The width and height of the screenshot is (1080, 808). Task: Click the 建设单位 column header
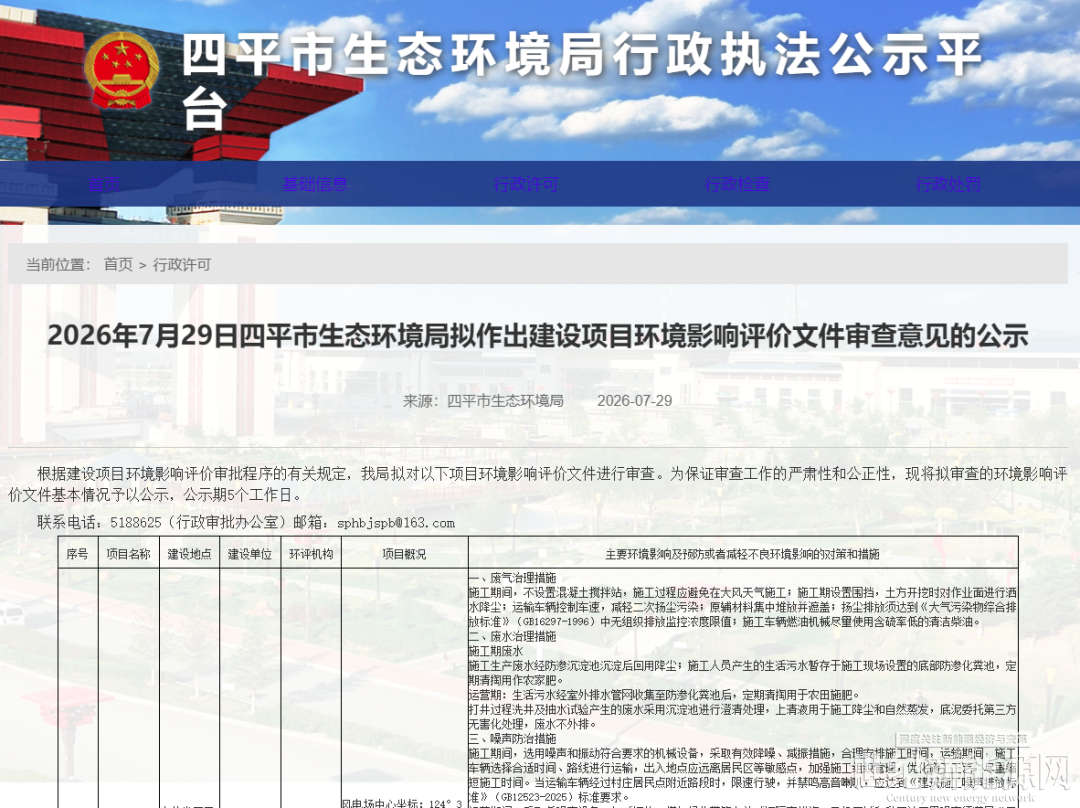250,554
